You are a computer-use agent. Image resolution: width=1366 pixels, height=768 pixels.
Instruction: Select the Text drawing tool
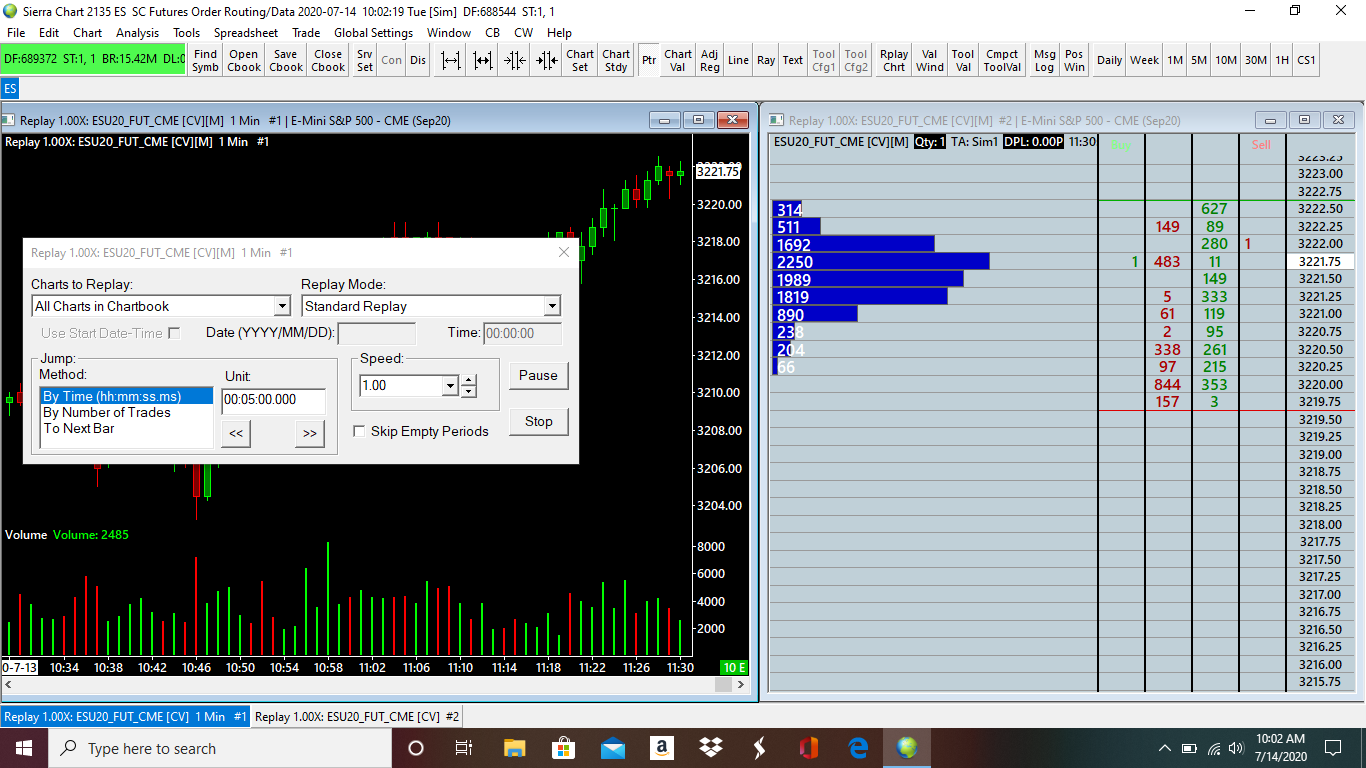pyautogui.click(x=793, y=60)
